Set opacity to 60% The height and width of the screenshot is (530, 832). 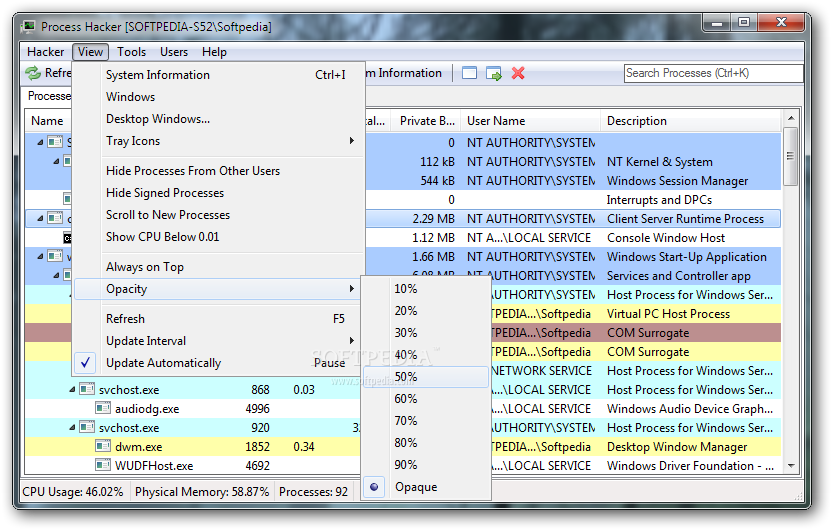(x=427, y=399)
